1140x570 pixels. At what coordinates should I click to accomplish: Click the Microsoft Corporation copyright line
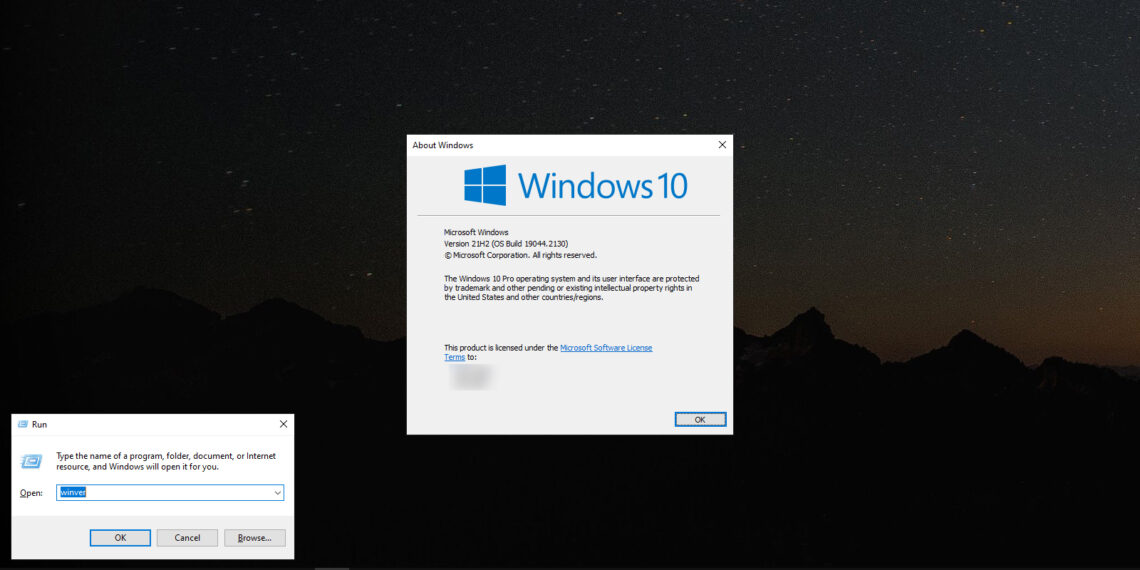click(520, 255)
